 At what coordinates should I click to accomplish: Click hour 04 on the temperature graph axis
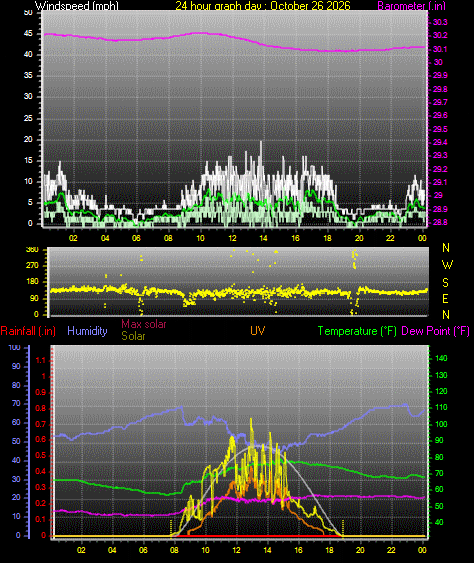click(x=112, y=550)
